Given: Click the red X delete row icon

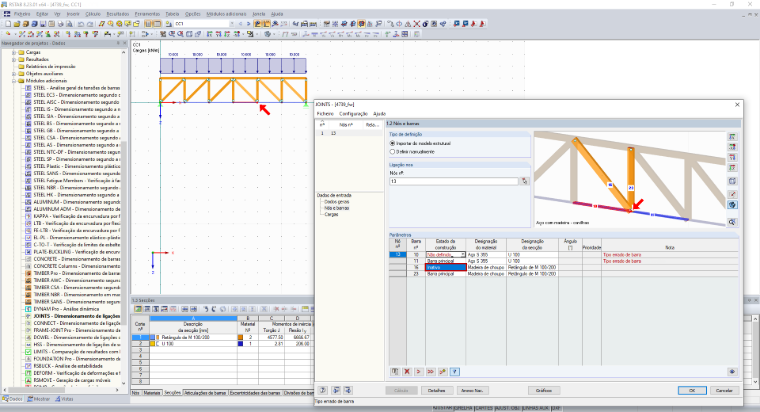Looking at the screenshot, I should pyautogui.click(x=407, y=372).
